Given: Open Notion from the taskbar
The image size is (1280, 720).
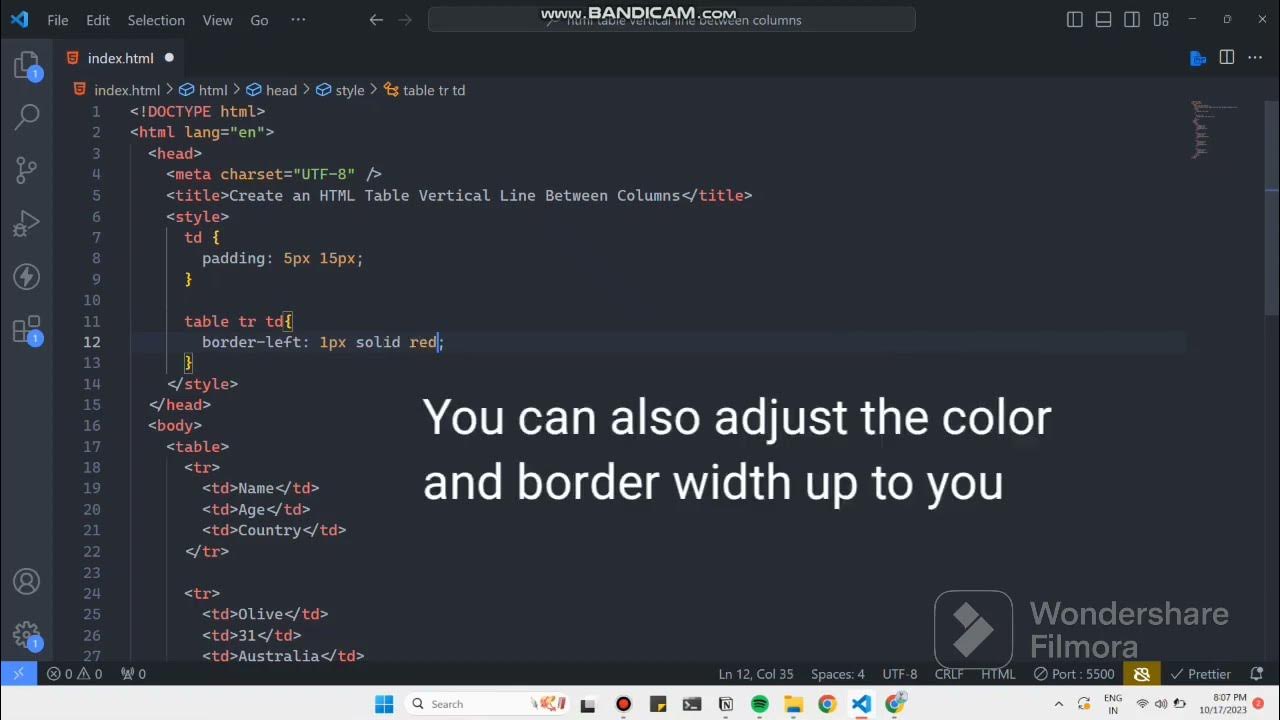Looking at the screenshot, I should click(x=725, y=704).
